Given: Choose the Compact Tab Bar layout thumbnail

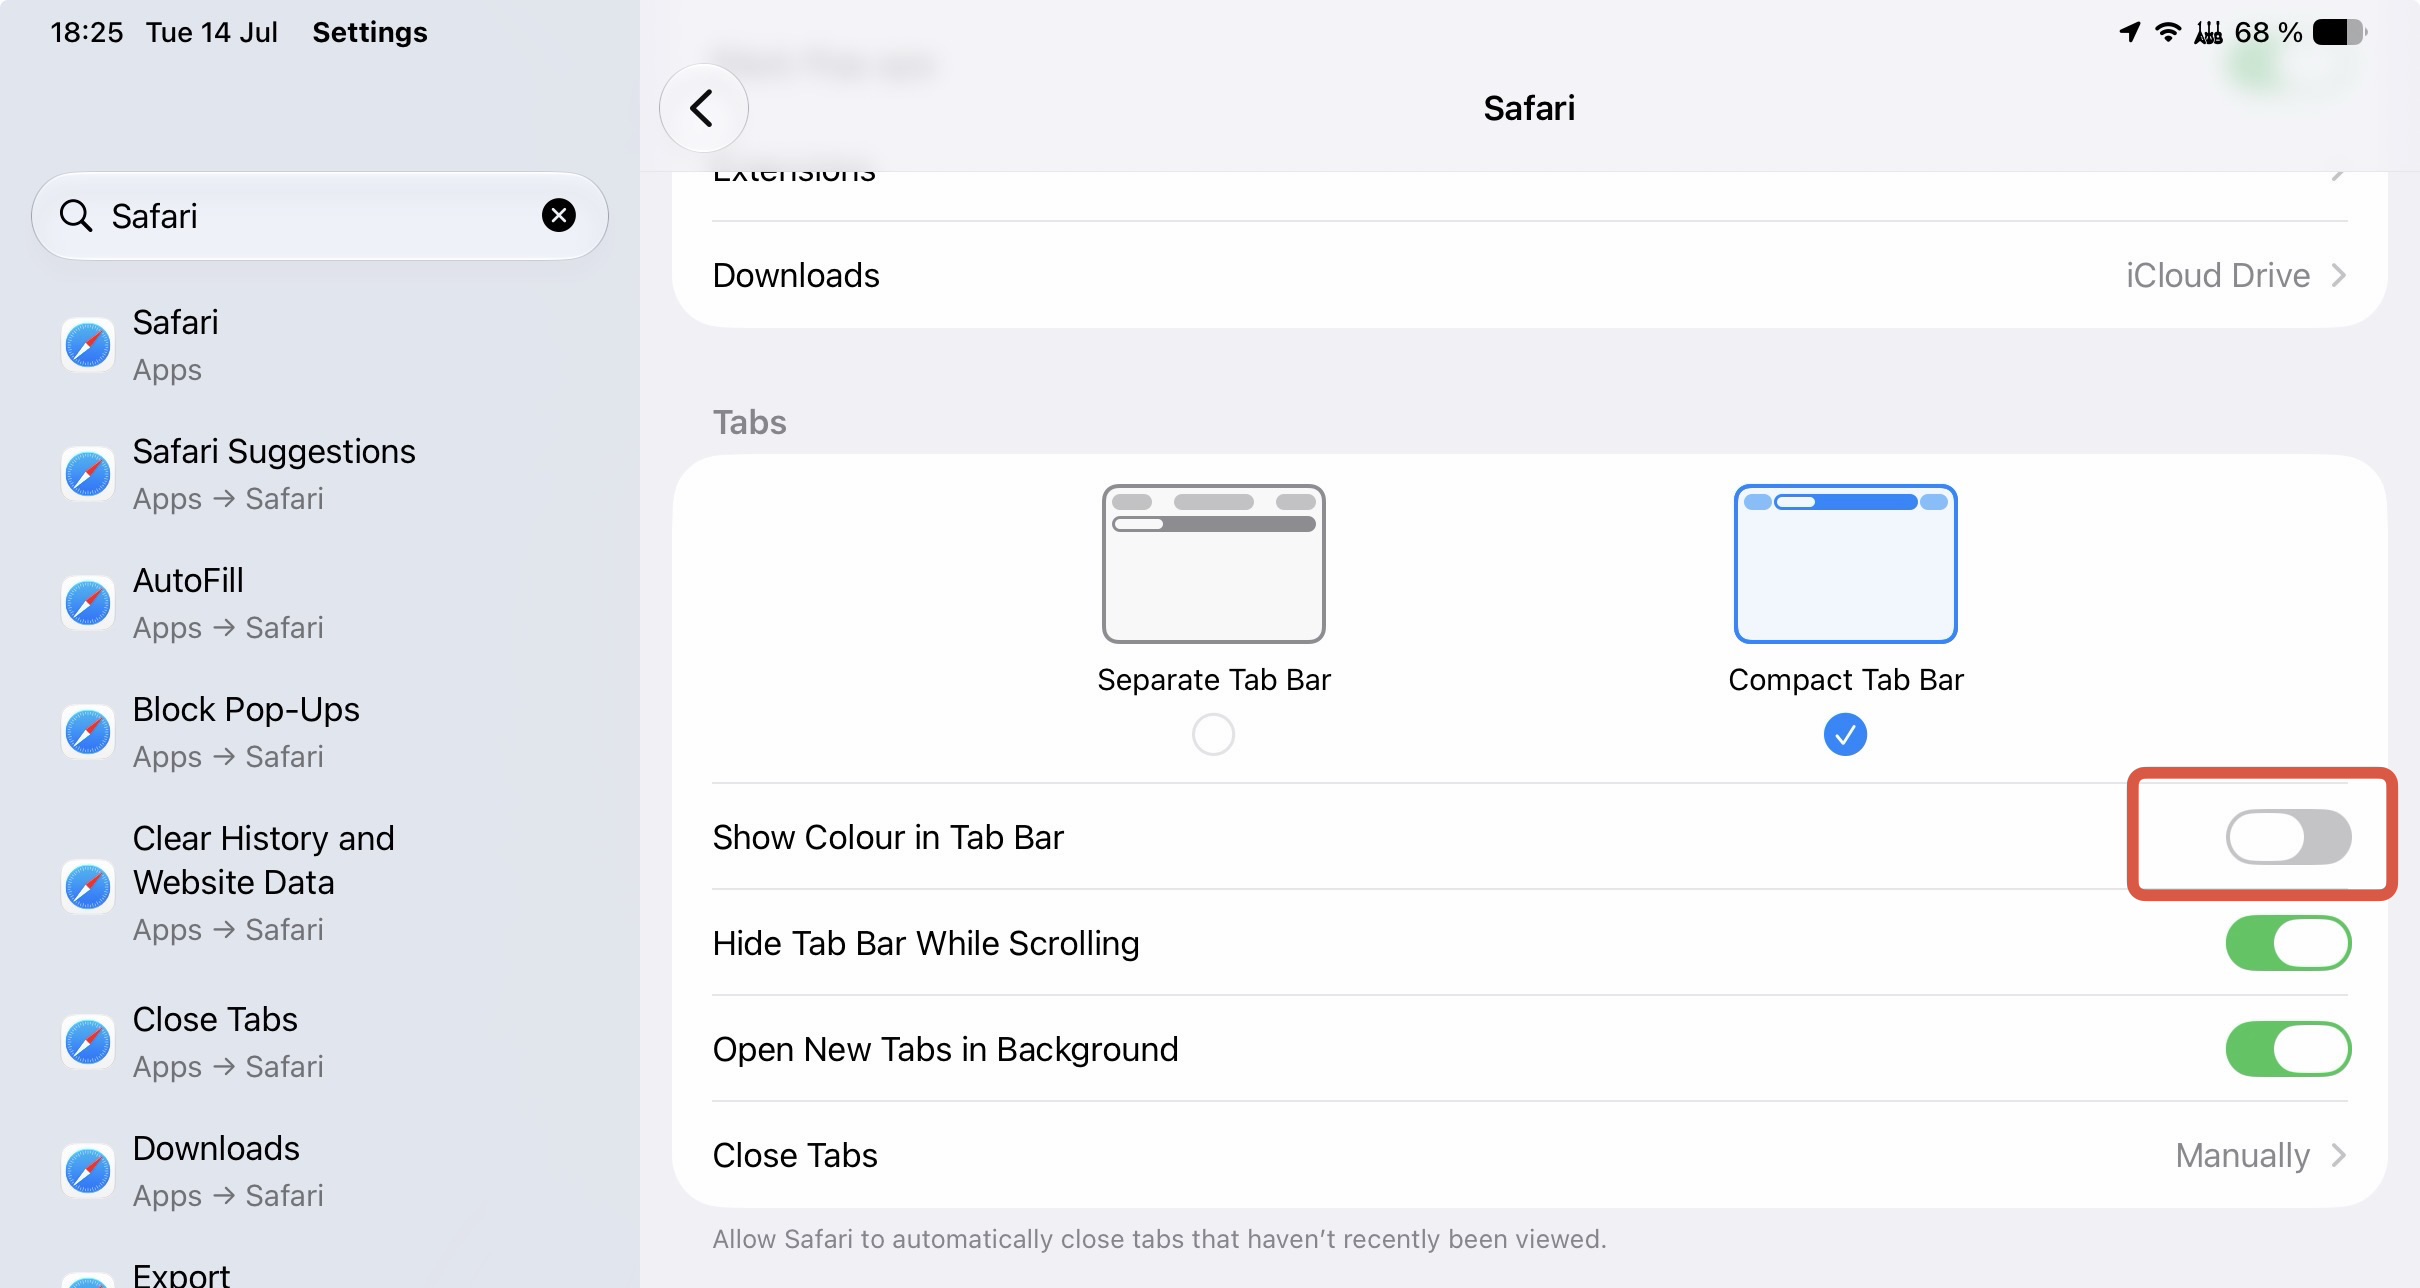Looking at the screenshot, I should pos(1845,564).
